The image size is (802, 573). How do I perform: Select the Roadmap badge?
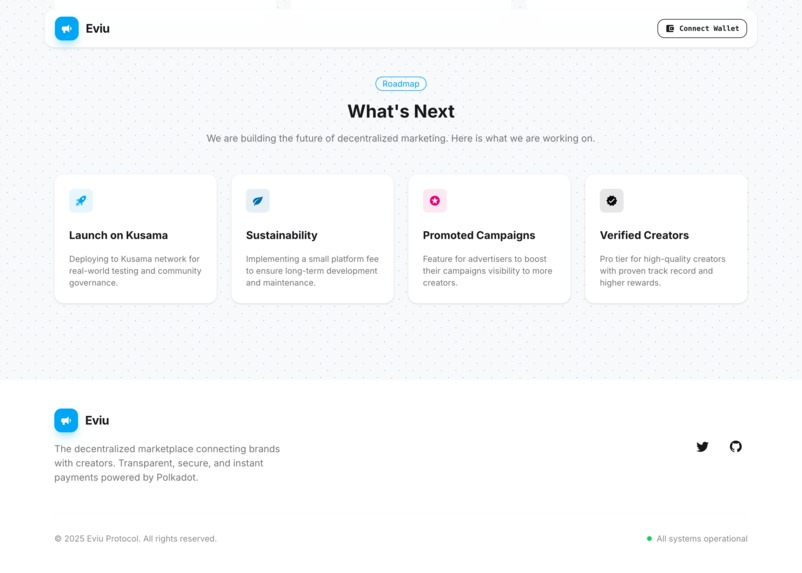[400, 84]
